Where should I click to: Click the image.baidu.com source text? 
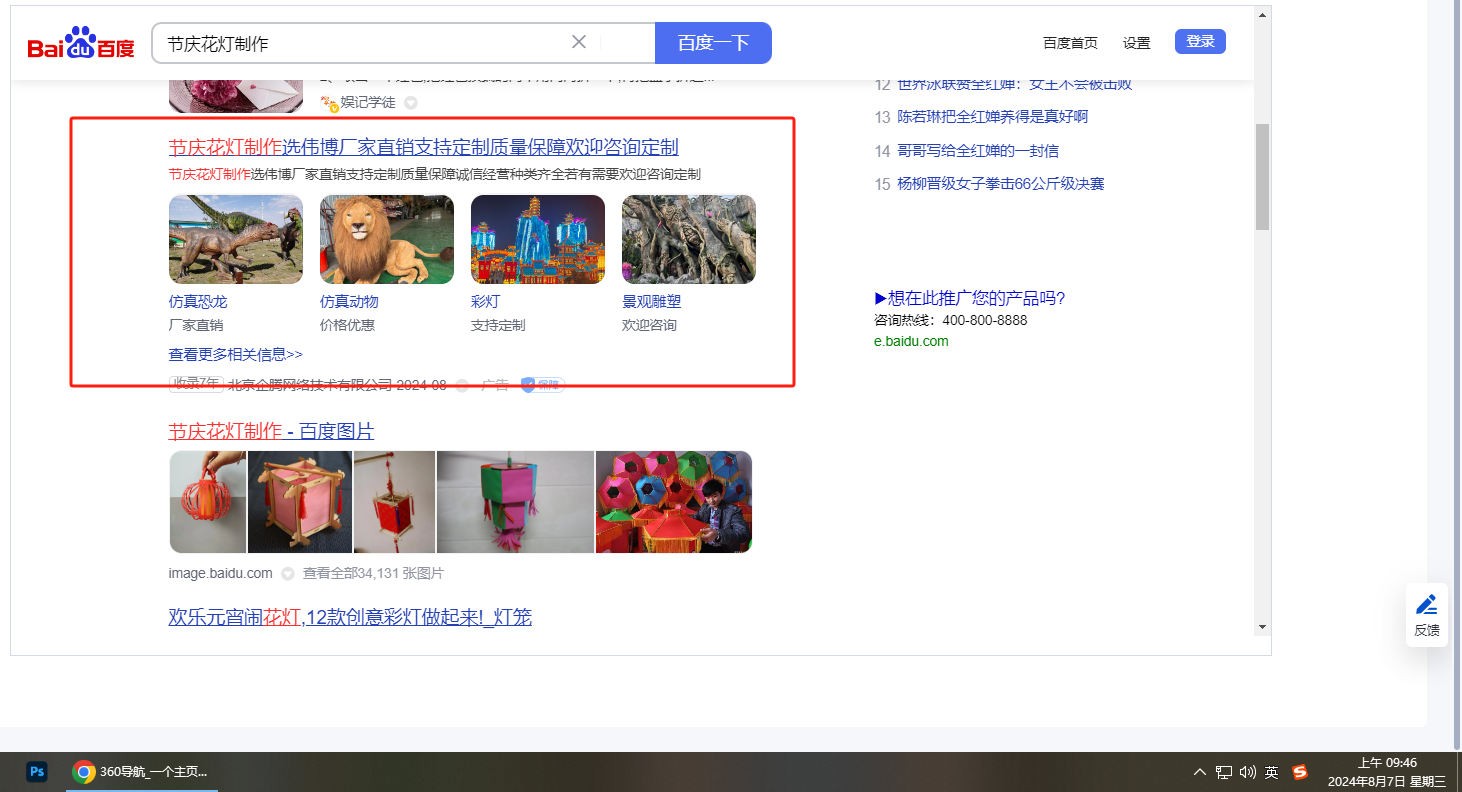(x=220, y=573)
